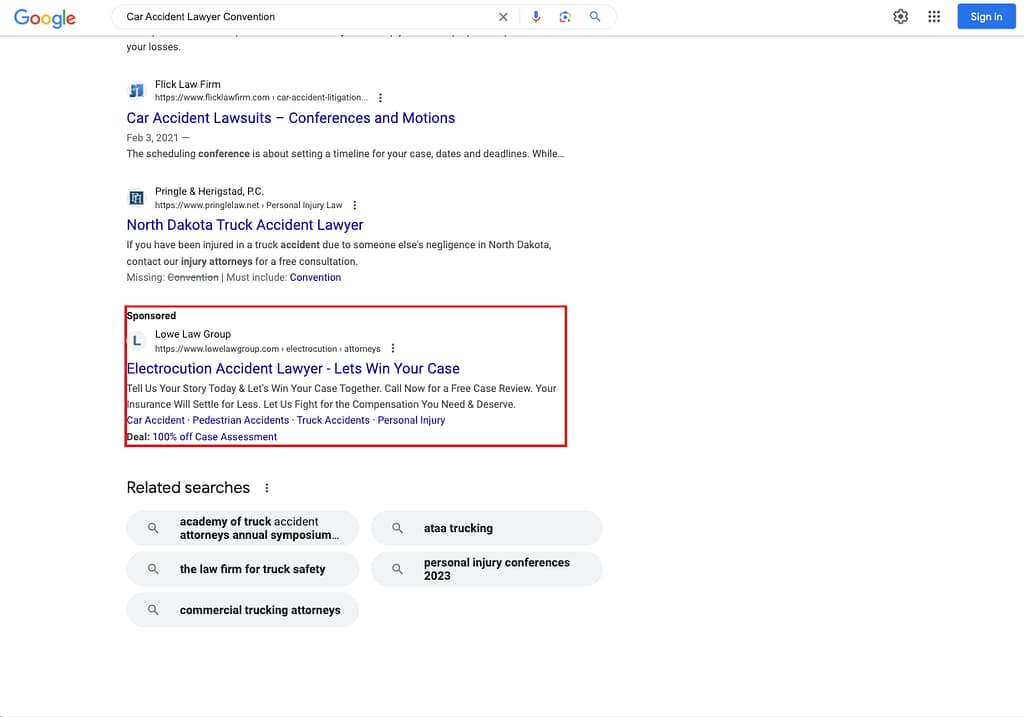This screenshot has width=1024, height=717.
Task: Click the flicklawfirm.com URL breadcrumb
Action: pos(261,97)
